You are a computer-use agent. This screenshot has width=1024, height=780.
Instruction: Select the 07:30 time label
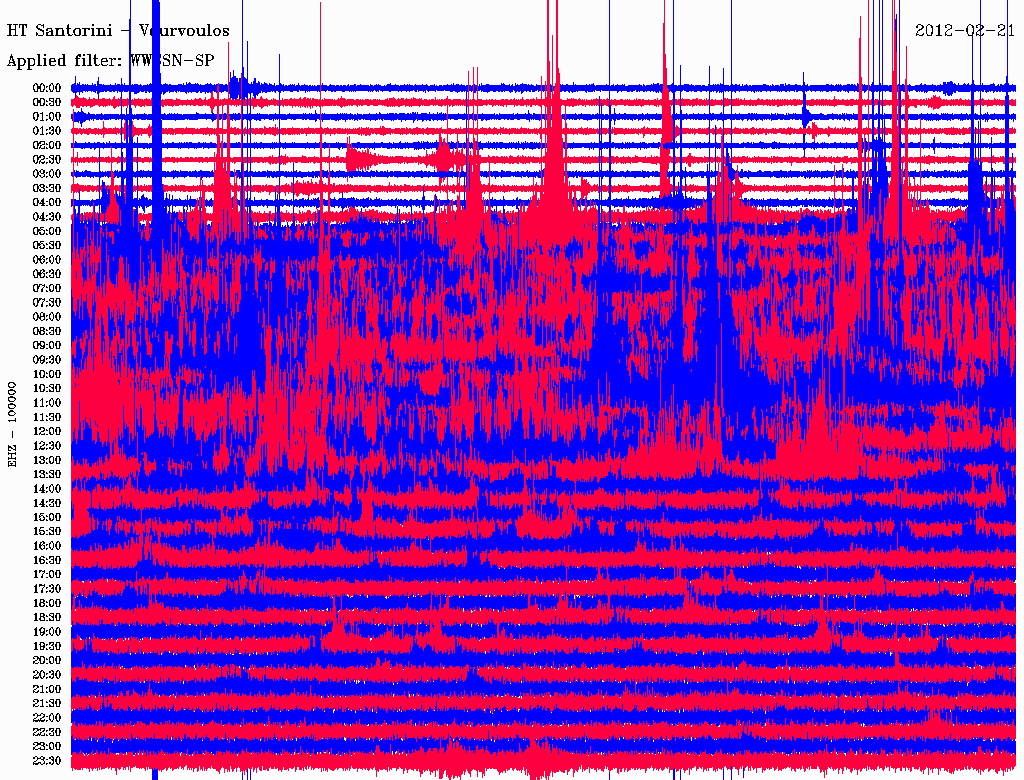point(47,302)
